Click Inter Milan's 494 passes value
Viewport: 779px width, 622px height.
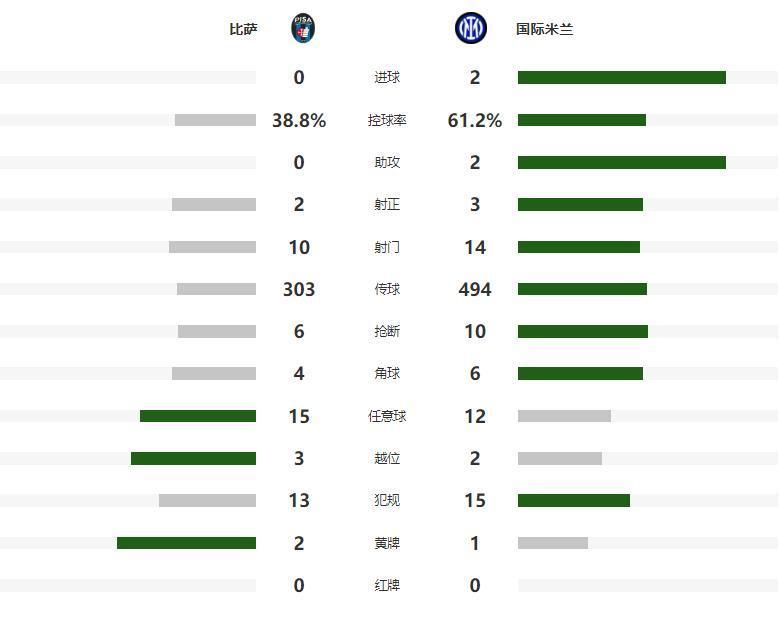(x=475, y=289)
